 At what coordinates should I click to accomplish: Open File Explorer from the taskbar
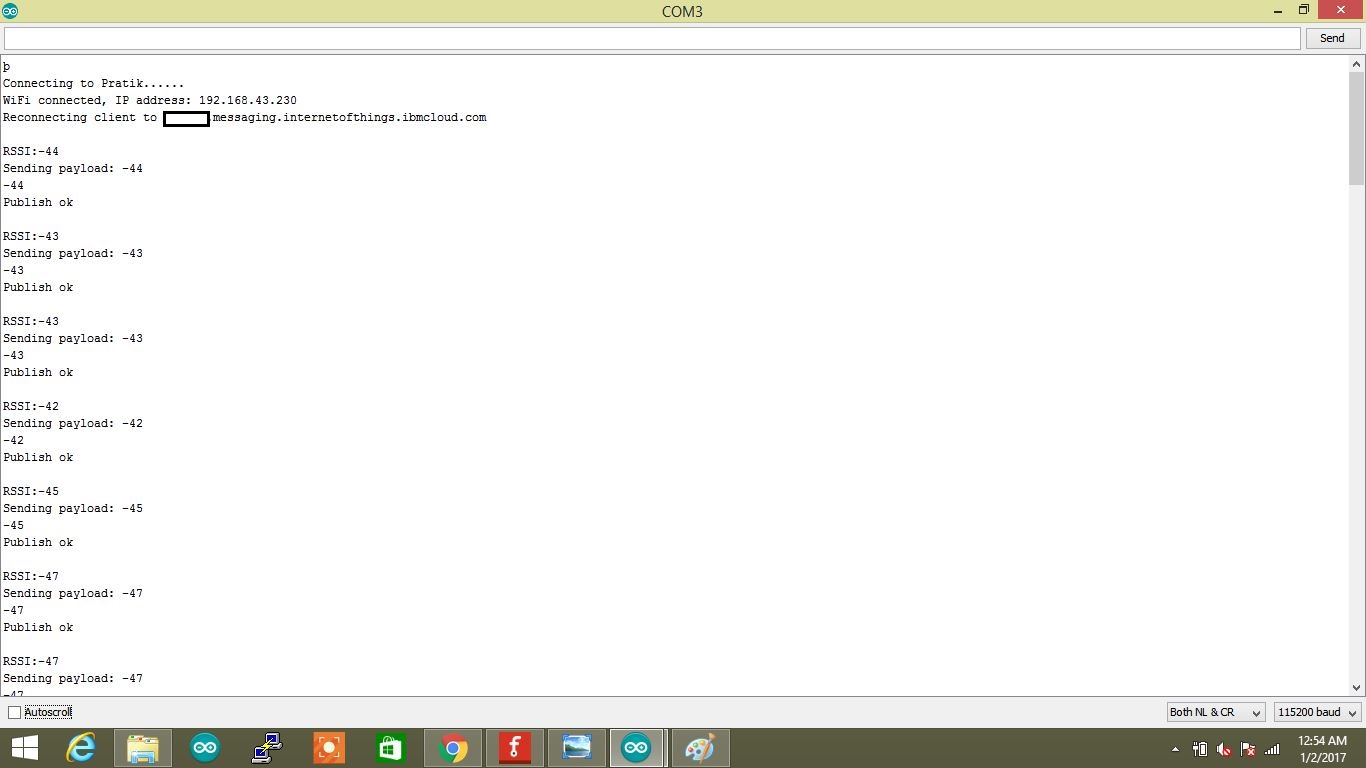pyautogui.click(x=143, y=748)
